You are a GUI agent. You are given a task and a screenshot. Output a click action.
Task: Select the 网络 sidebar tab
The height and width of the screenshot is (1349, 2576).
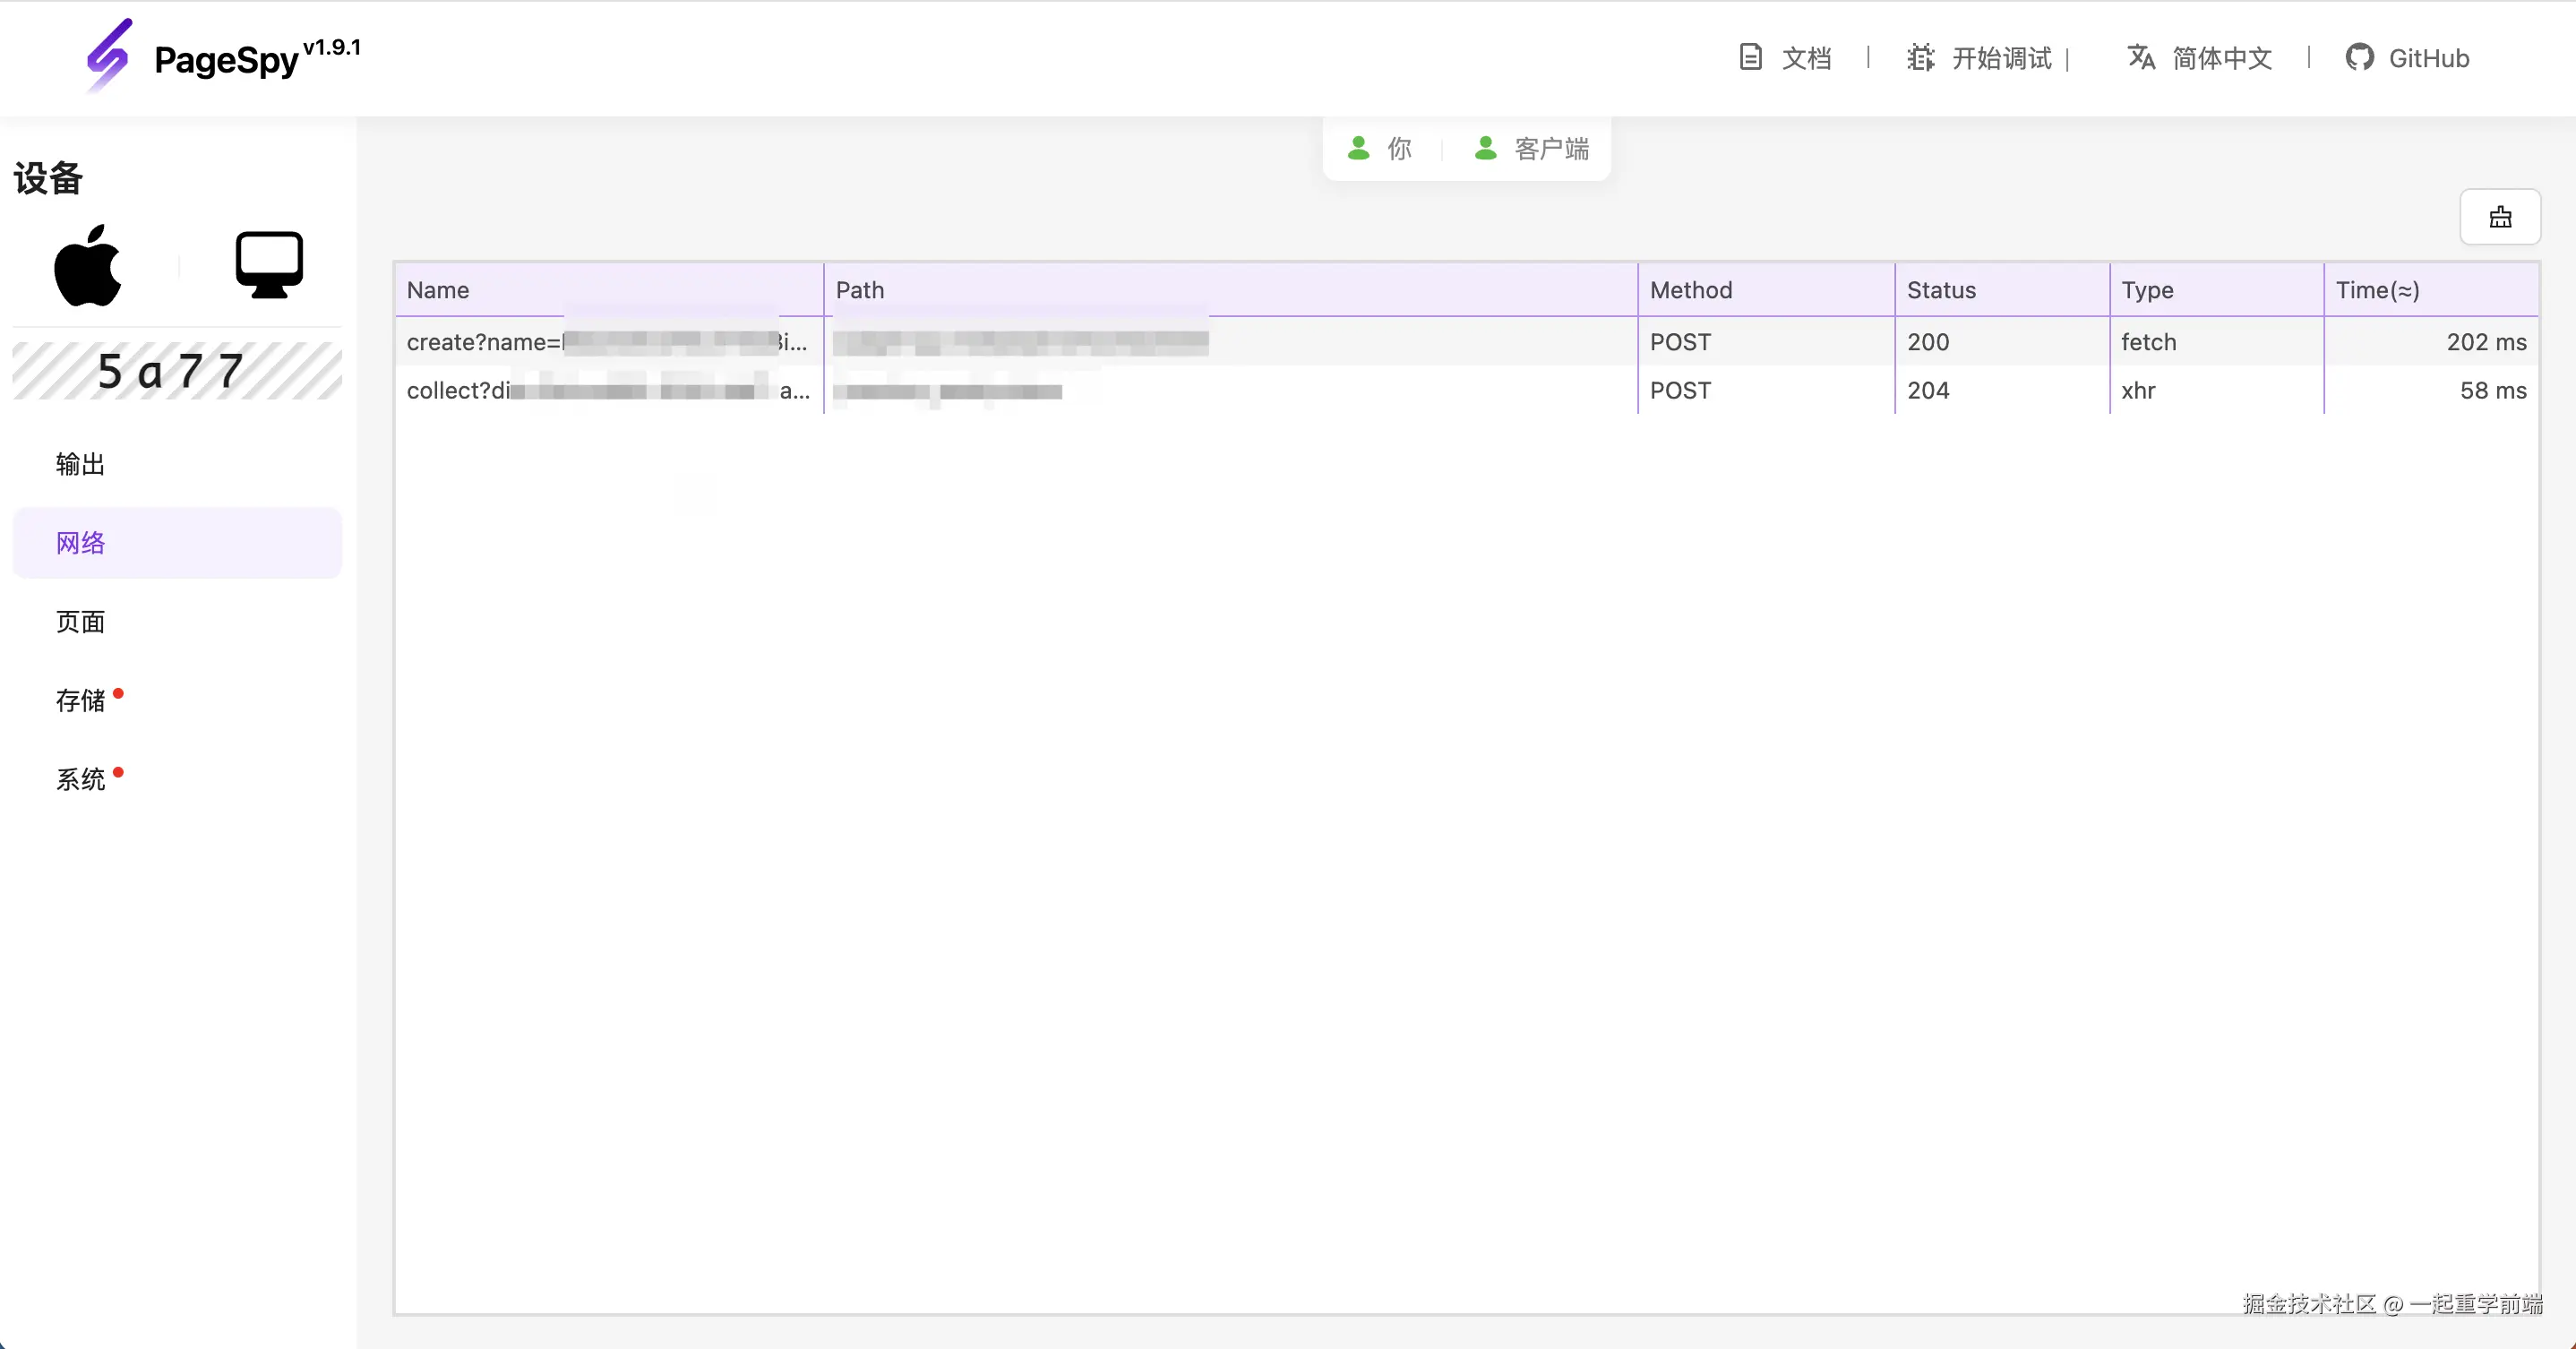click(x=80, y=543)
